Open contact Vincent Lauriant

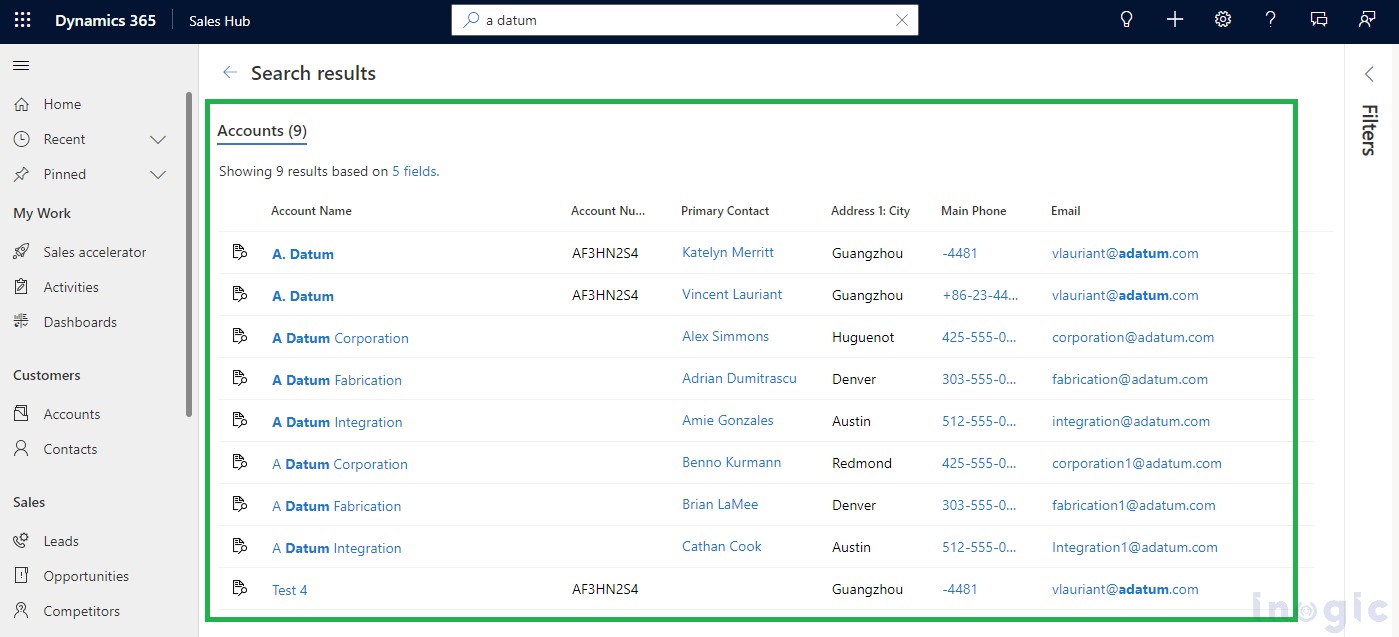pos(732,294)
